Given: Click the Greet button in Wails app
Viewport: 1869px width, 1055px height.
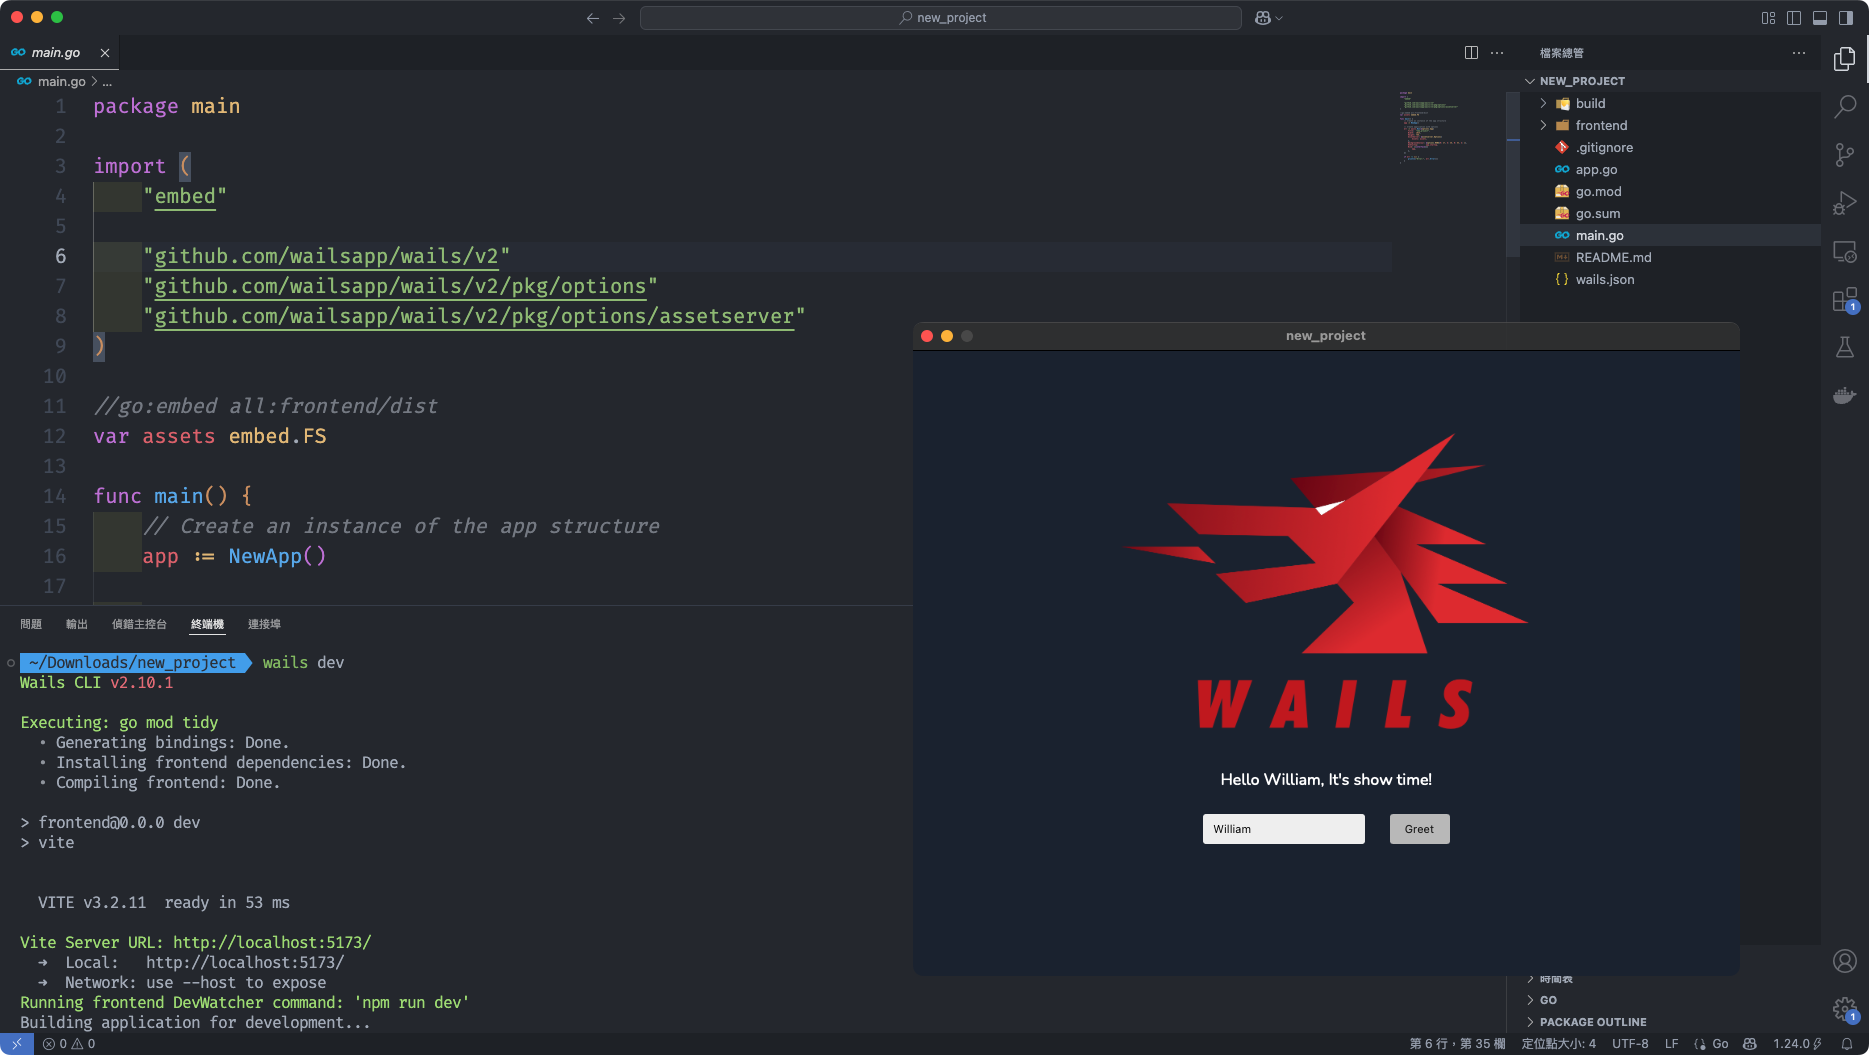Looking at the screenshot, I should point(1419,829).
